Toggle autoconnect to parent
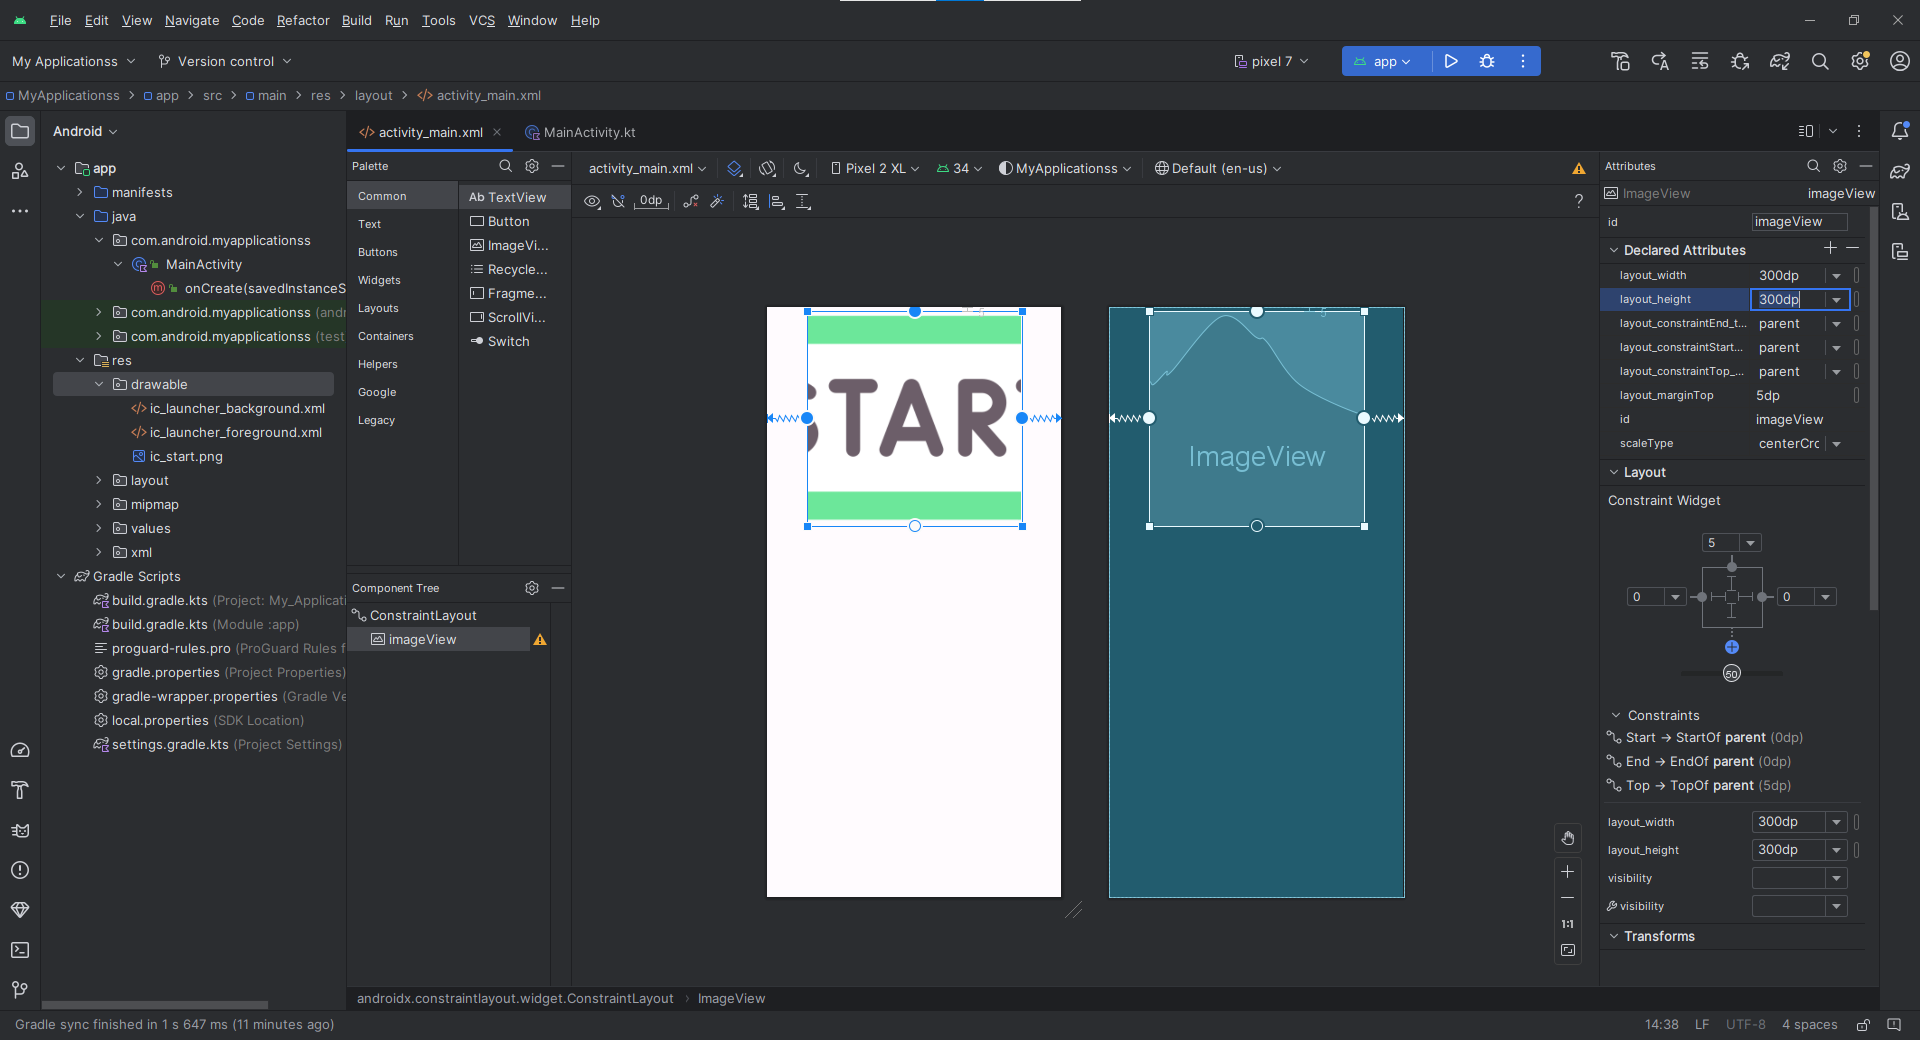Viewport: 1920px width, 1040px height. [618, 201]
